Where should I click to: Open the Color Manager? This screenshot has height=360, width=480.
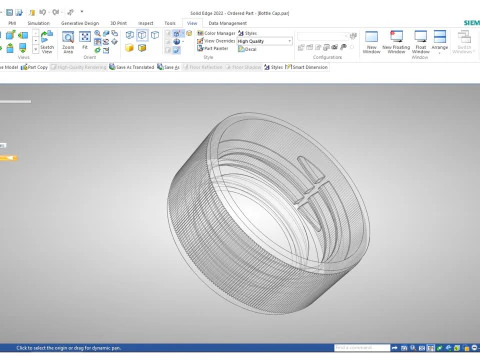[x=216, y=33]
